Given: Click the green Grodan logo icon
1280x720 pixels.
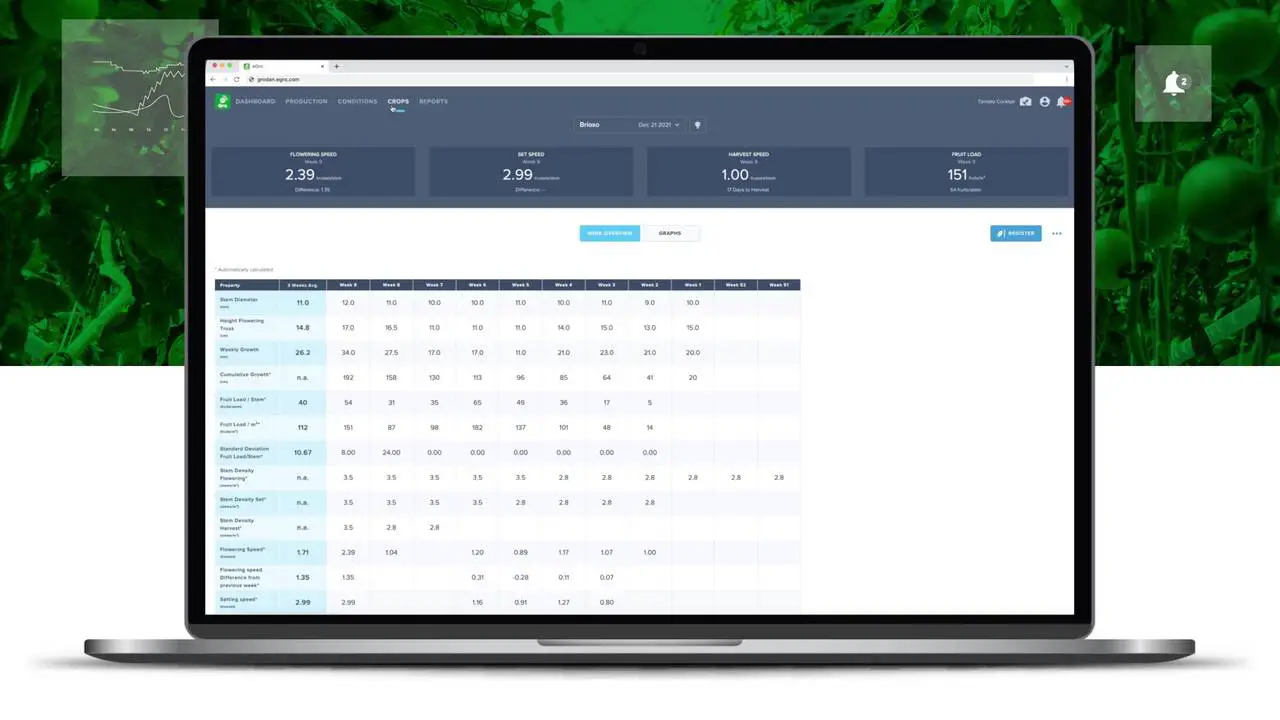Looking at the screenshot, I should (221, 101).
